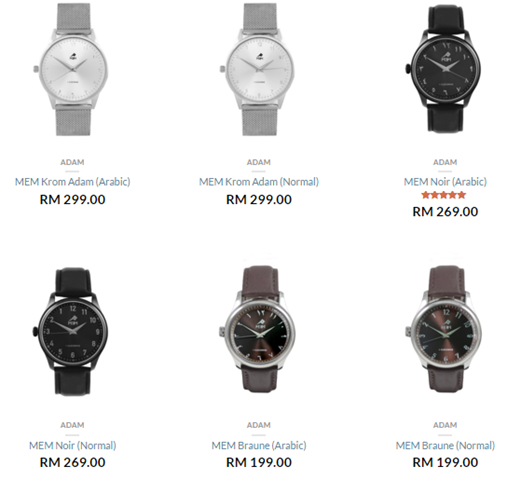Select the MEM Braune (Normal) title link

click(x=445, y=445)
